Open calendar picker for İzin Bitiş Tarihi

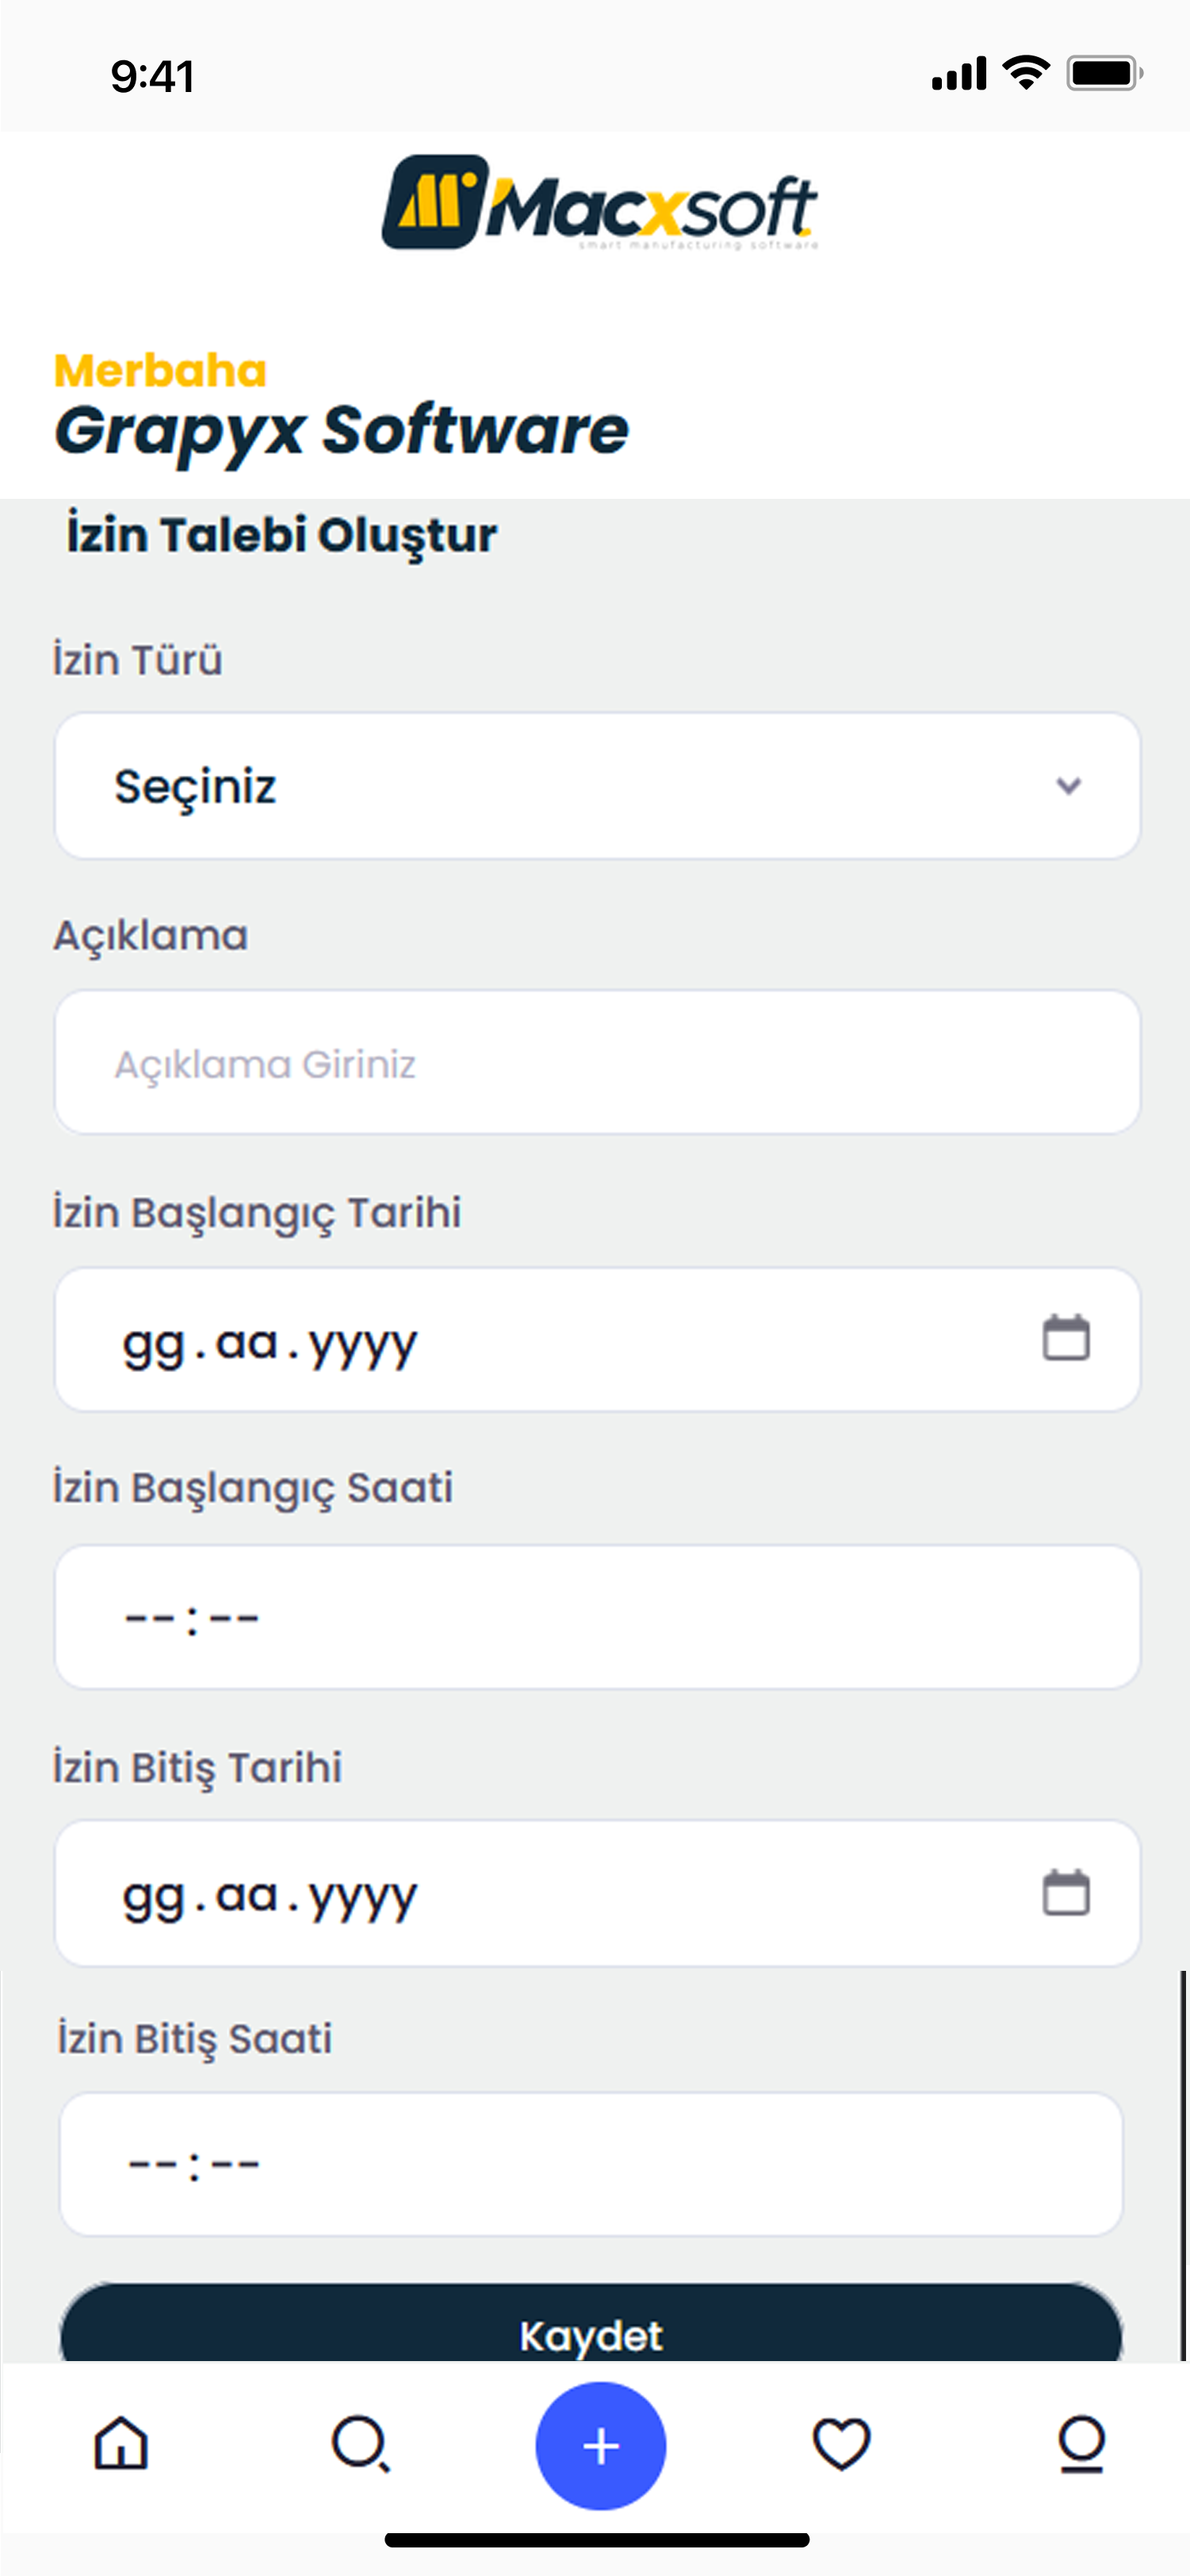coord(1066,1892)
